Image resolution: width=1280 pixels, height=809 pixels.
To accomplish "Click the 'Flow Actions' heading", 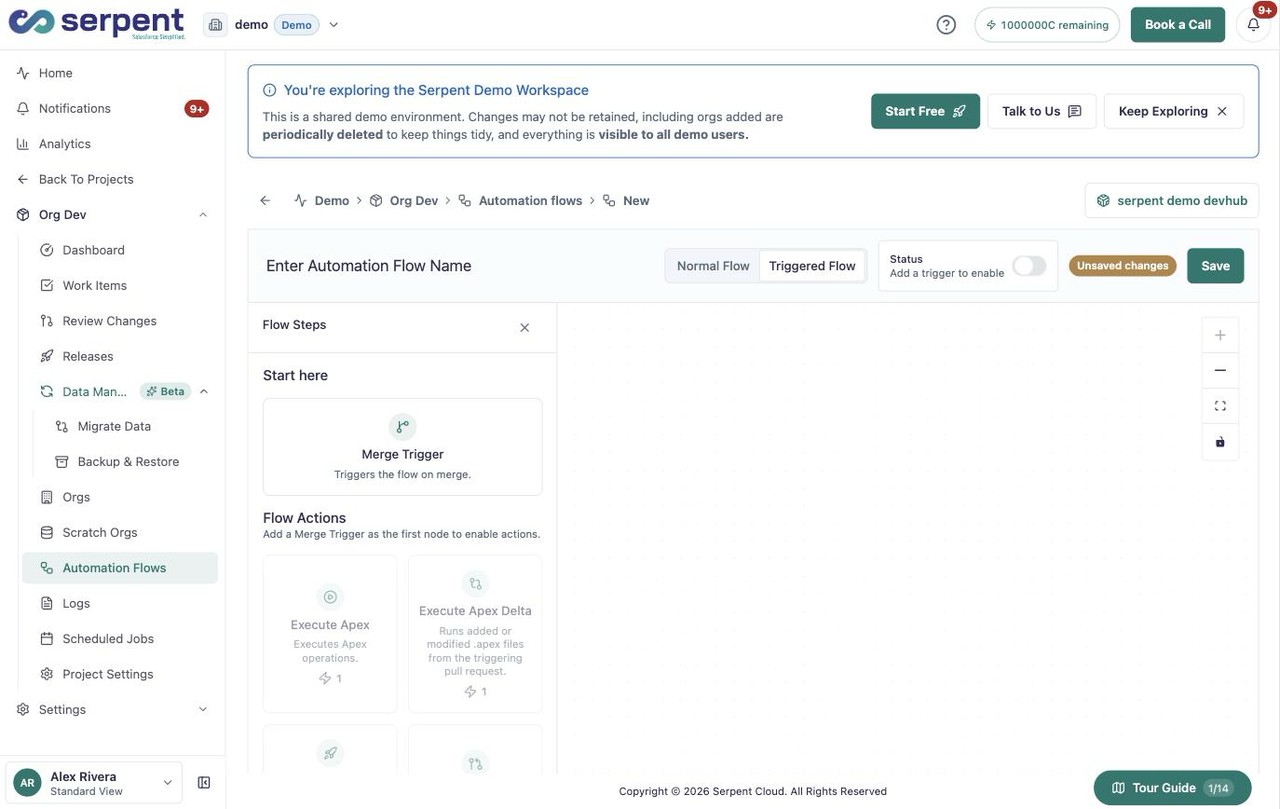I will (x=304, y=518).
